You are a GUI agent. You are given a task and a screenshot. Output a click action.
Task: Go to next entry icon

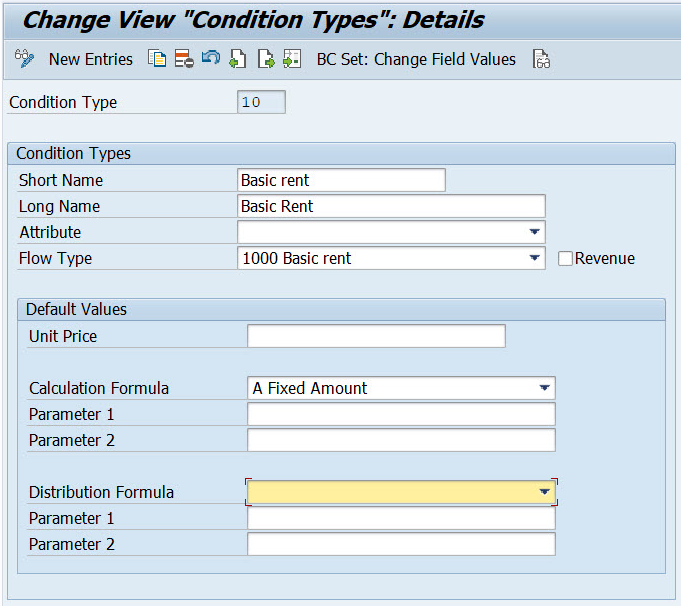[265, 59]
